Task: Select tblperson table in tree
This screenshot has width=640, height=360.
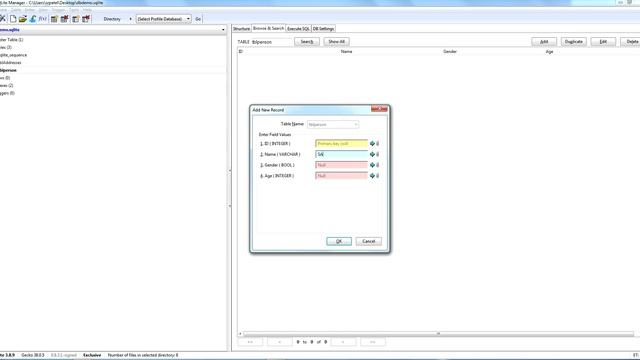Action: click(x=8, y=70)
